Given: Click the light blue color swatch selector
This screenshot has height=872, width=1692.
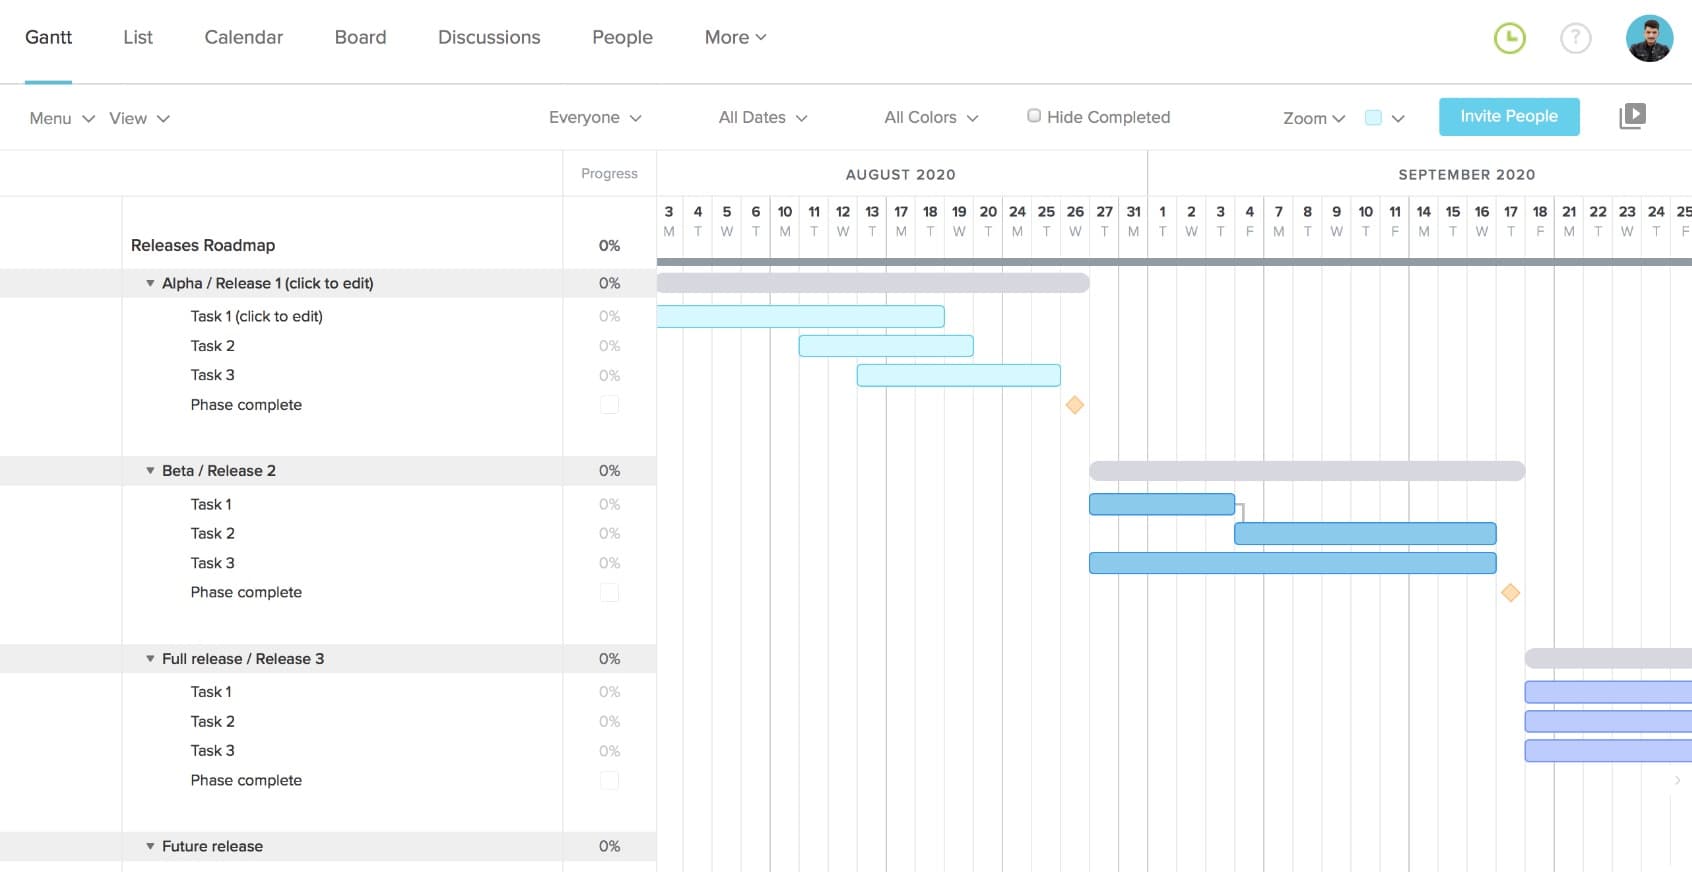Looking at the screenshot, I should (1374, 118).
